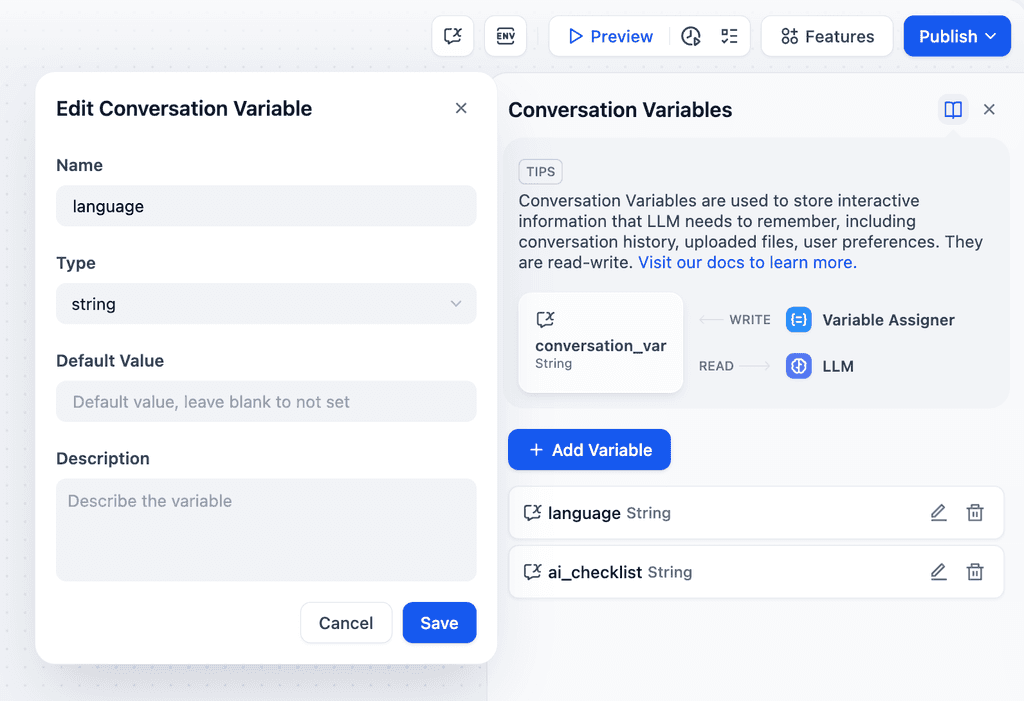Expand the Publish dropdown
1024x701 pixels.
(956, 35)
